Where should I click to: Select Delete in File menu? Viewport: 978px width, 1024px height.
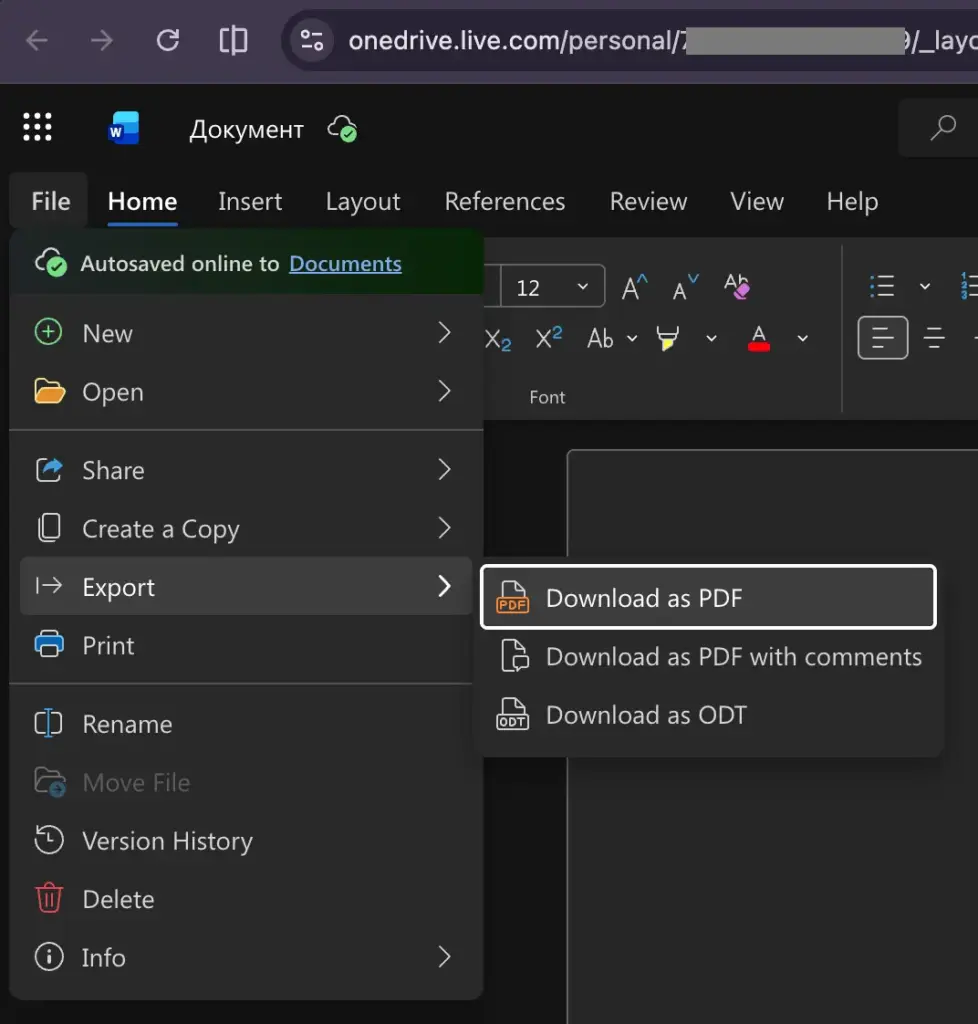click(x=246, y=899)
